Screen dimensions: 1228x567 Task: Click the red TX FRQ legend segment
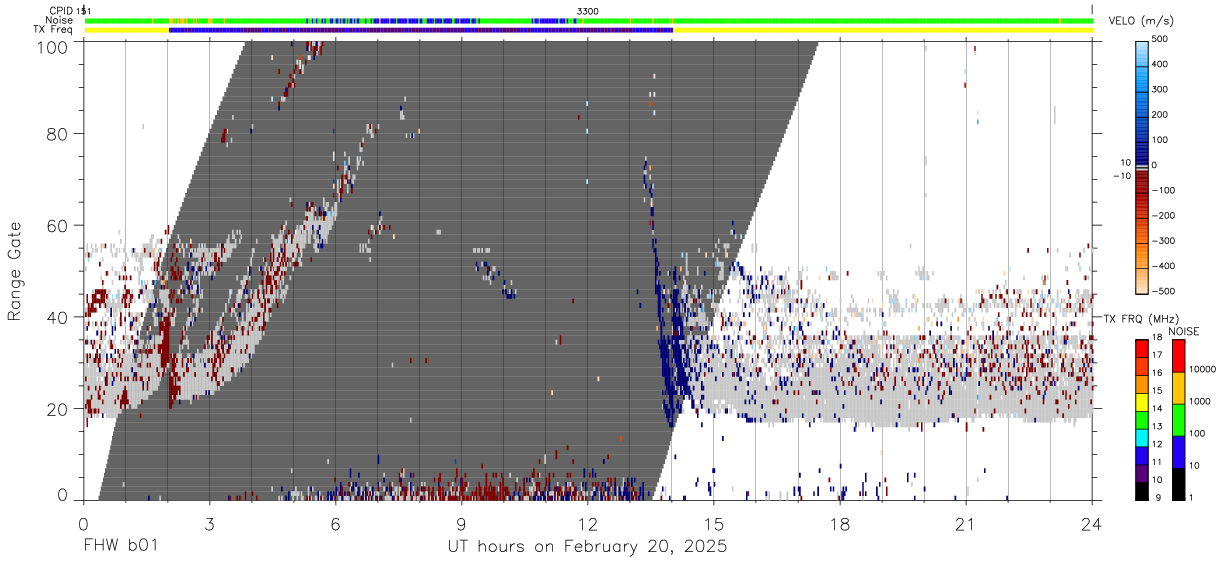(x=1142, y=346)
